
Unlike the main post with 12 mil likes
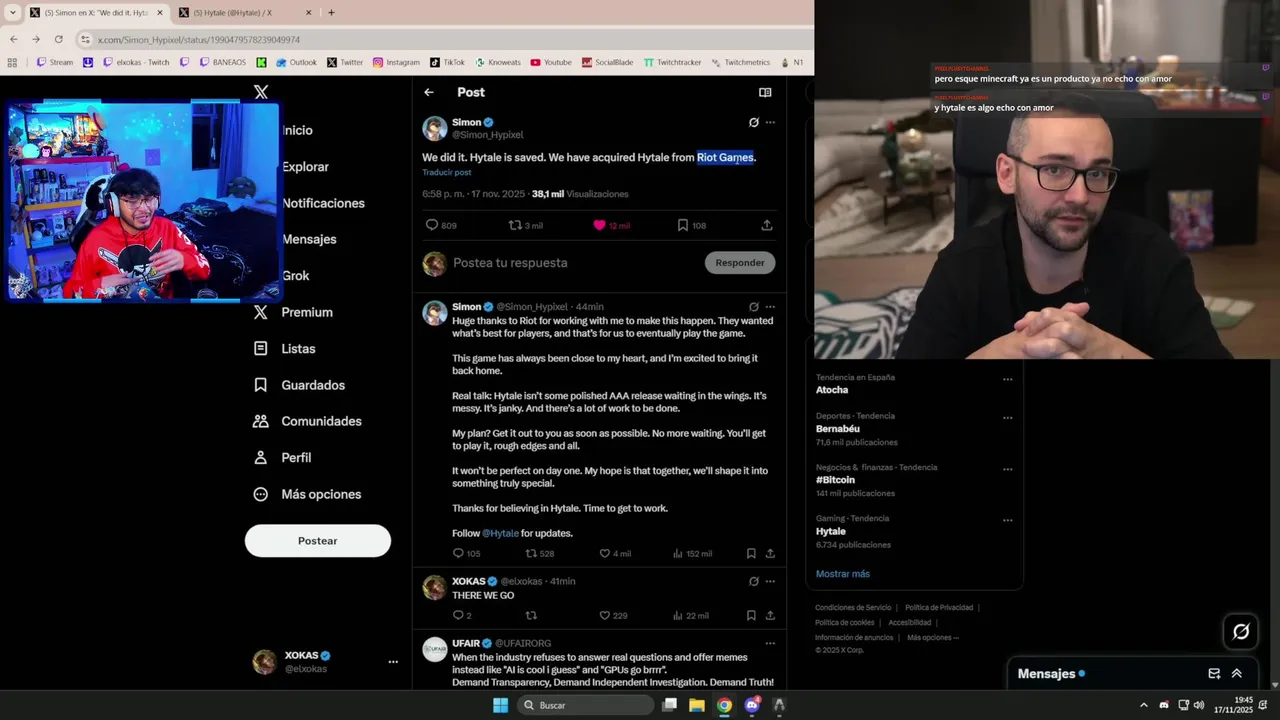click(x=611, y=225)
